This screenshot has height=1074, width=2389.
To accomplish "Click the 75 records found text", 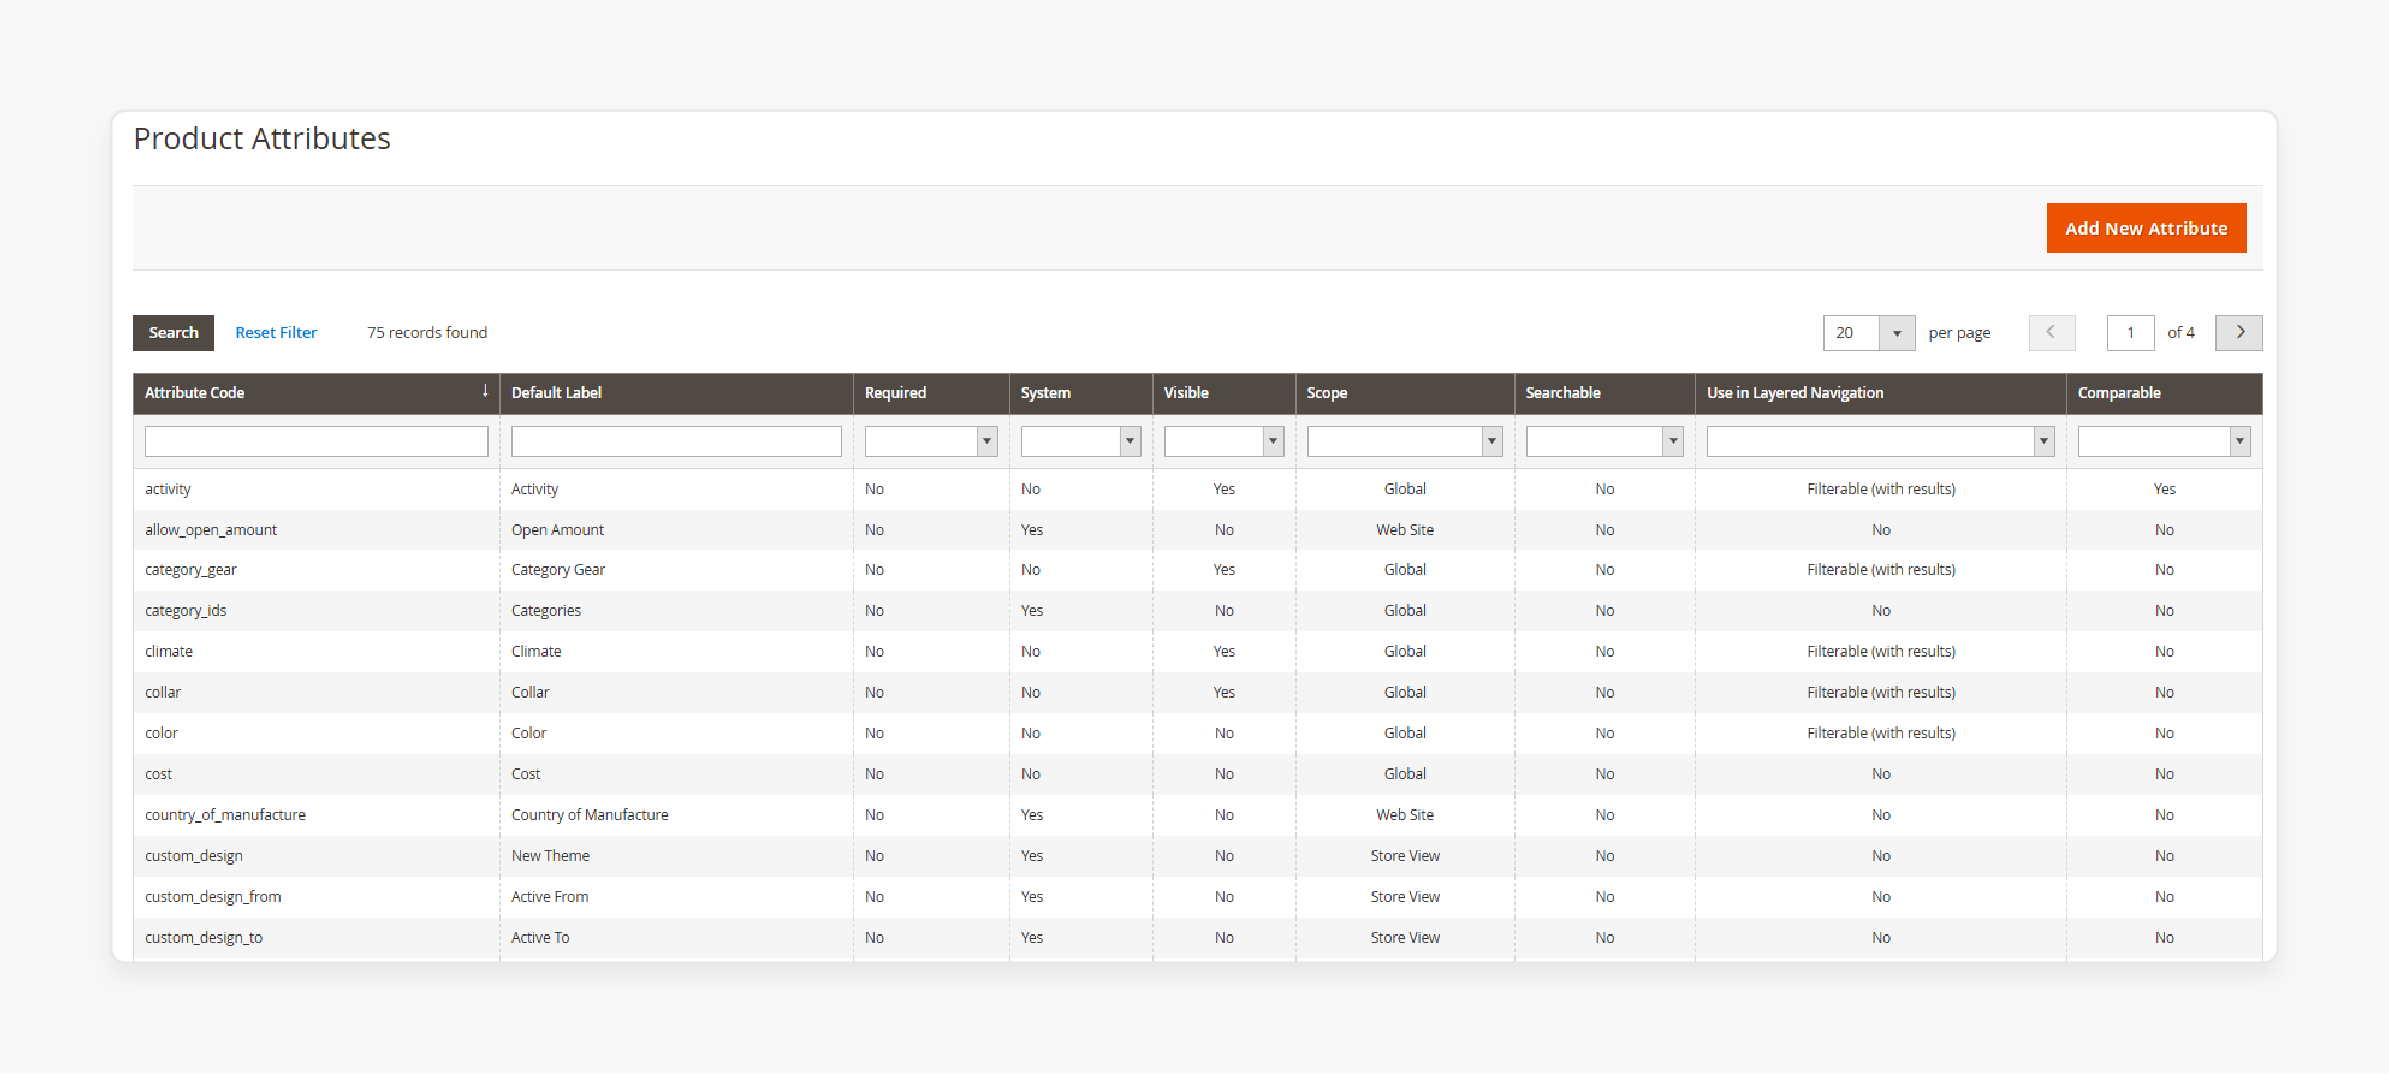I will coord(427,332).
